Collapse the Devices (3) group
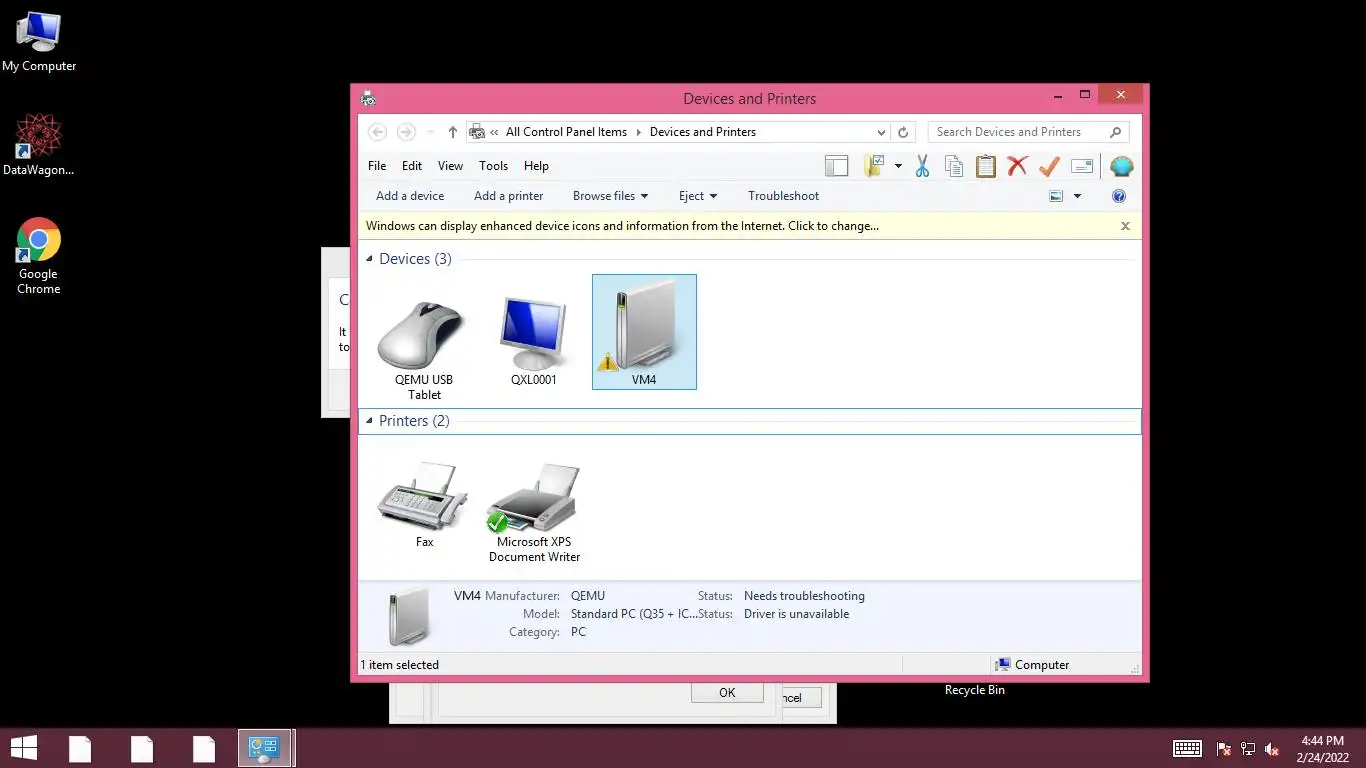Viewport: 1366px width, 768px height. pos(369,259)
